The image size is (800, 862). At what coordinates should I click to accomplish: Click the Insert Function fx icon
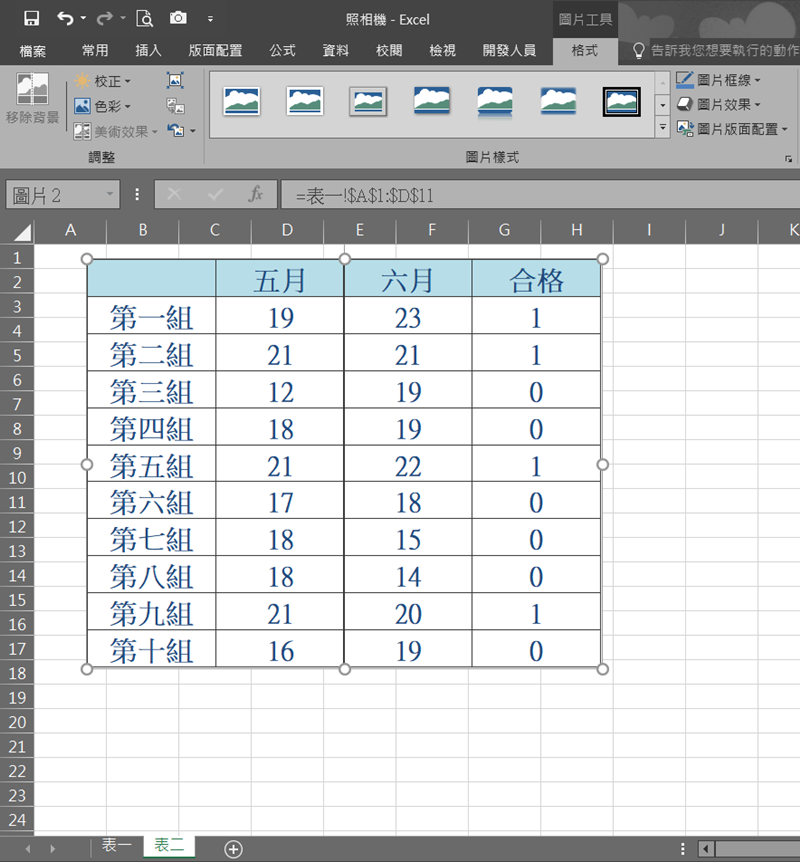[x=255, y=194]
